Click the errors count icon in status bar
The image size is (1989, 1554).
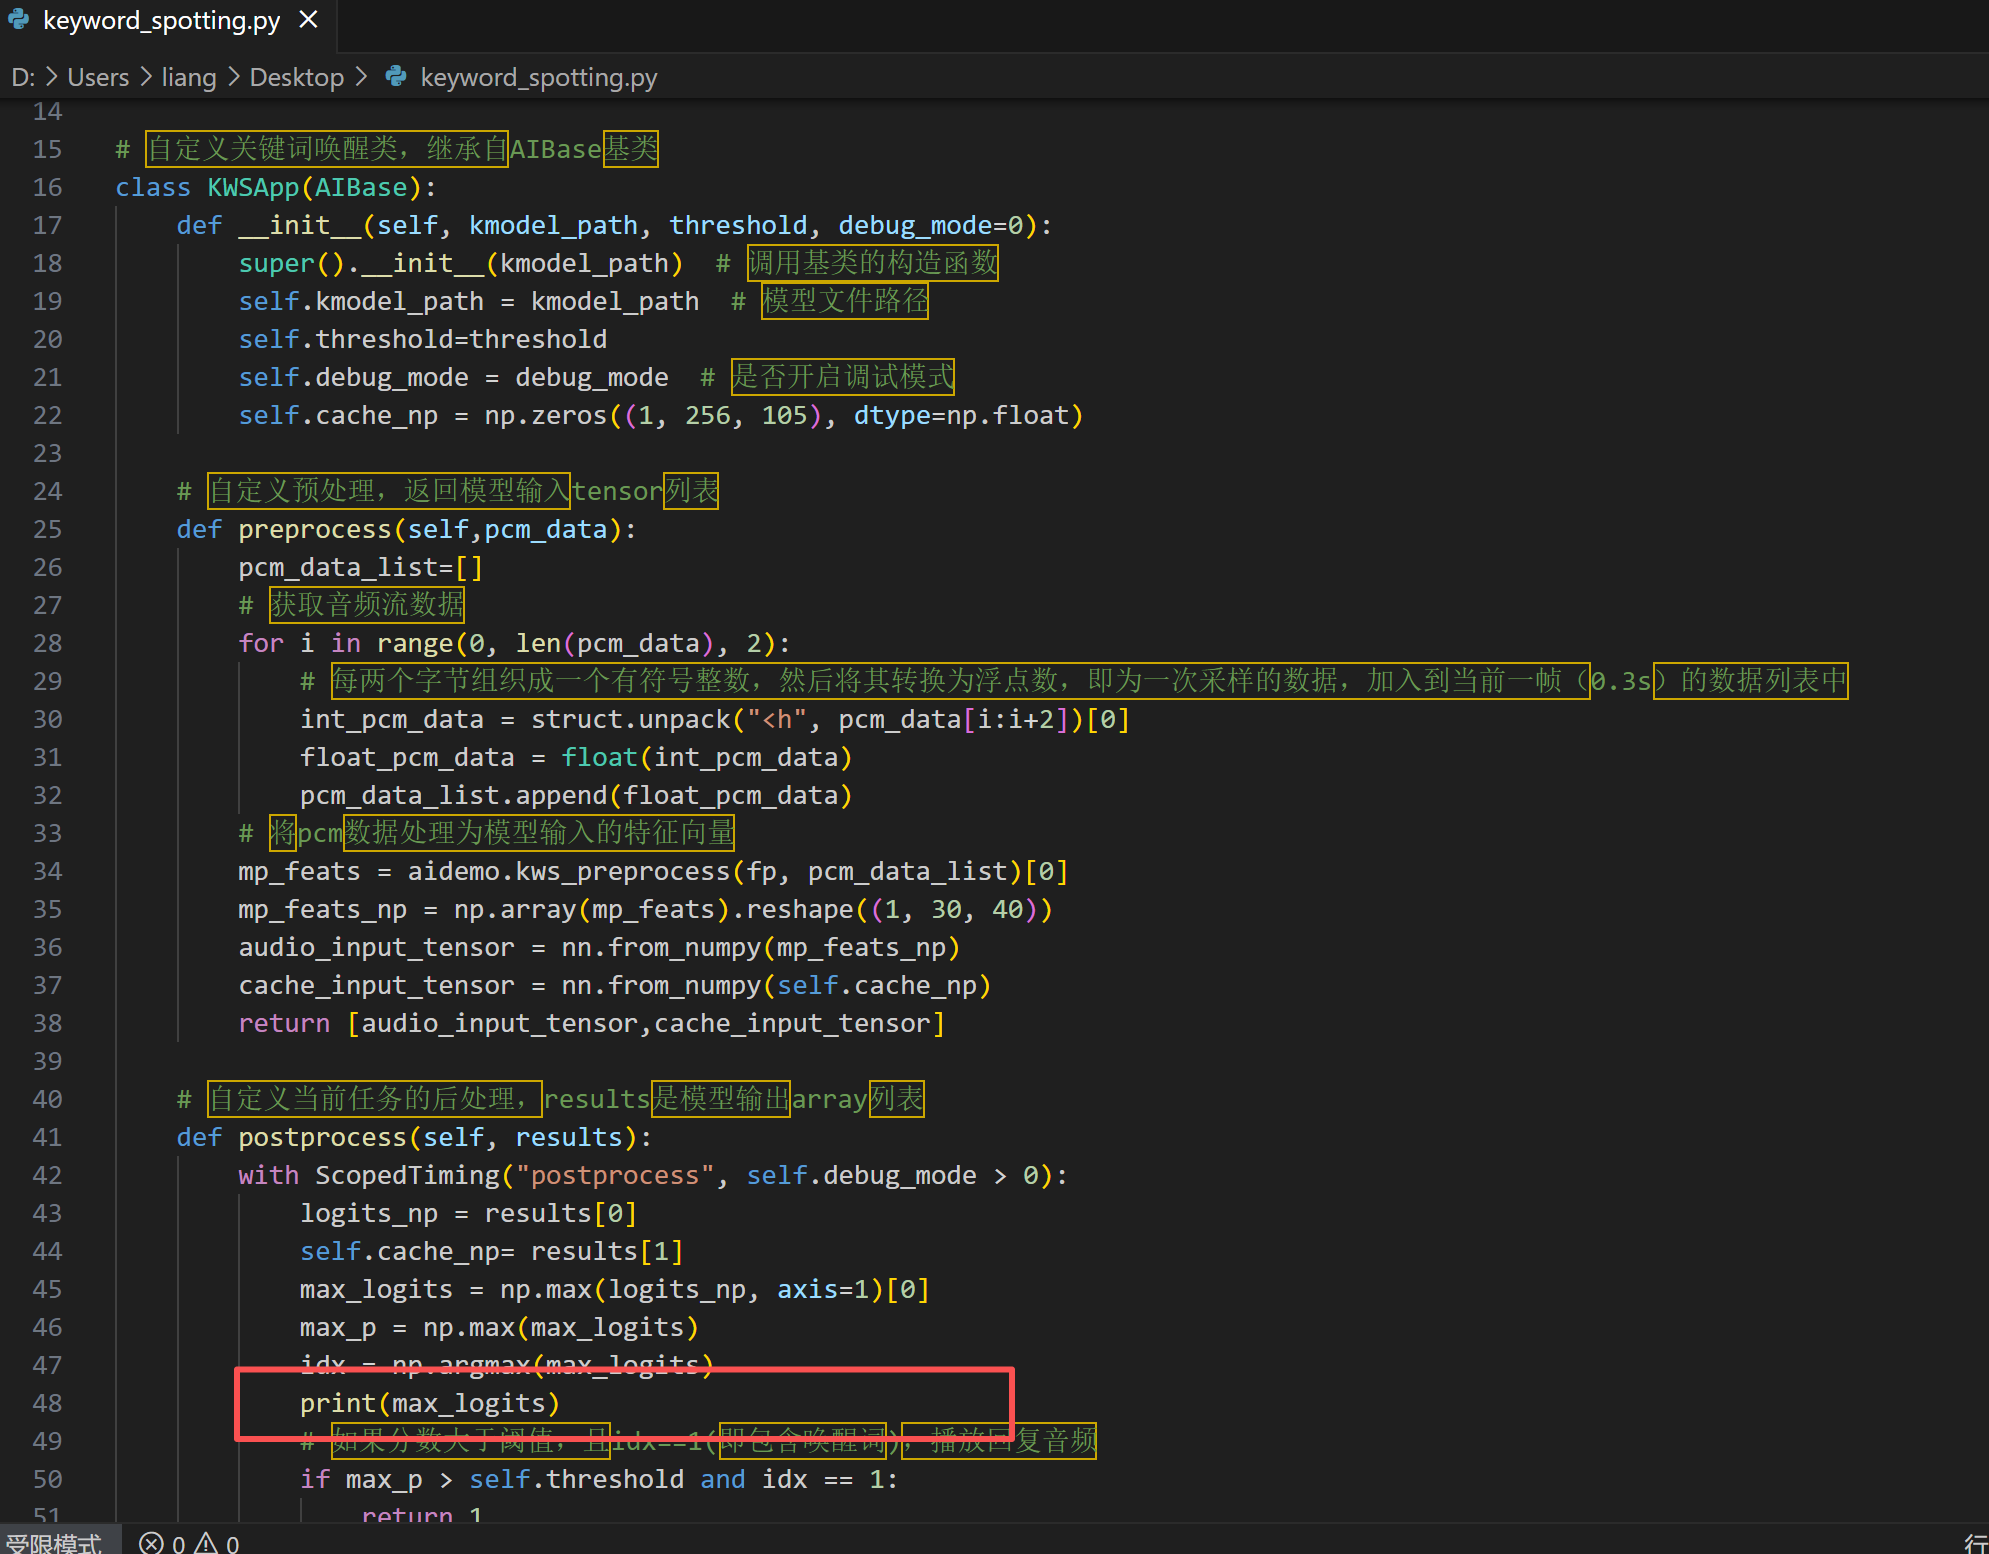pyautogui.click(x=151, y=1543)
